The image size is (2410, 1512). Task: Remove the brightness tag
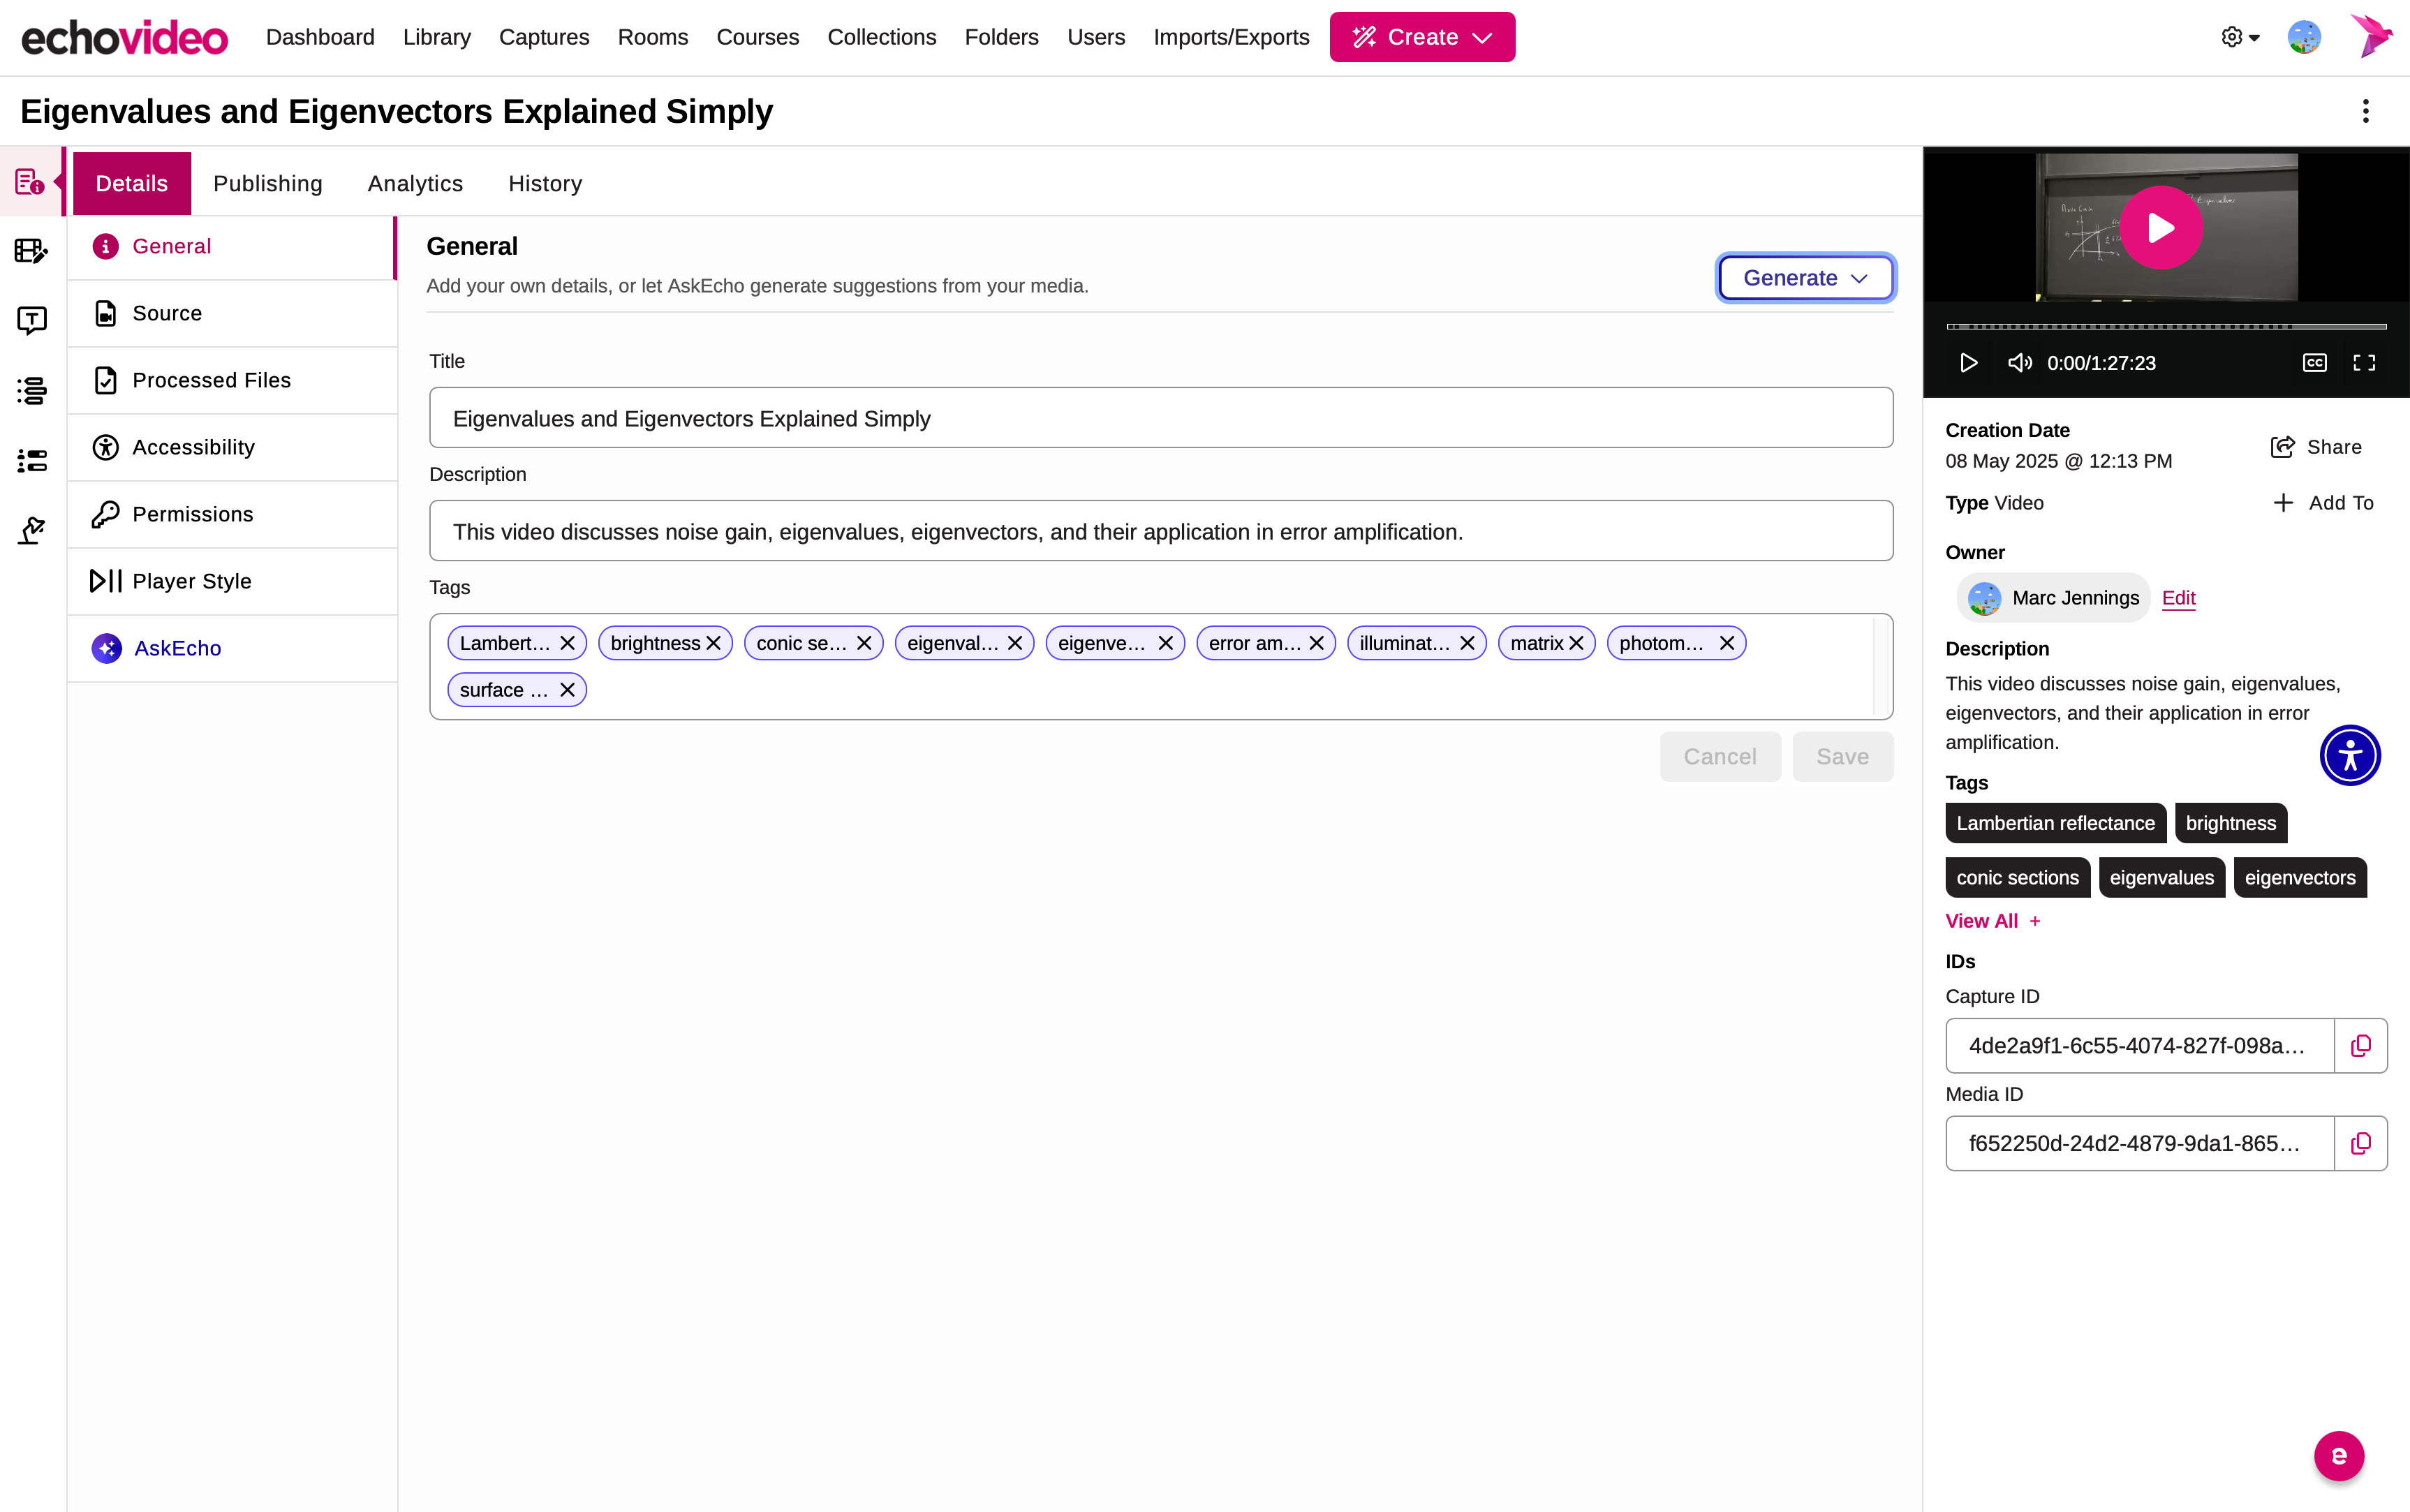pos(713,643)
